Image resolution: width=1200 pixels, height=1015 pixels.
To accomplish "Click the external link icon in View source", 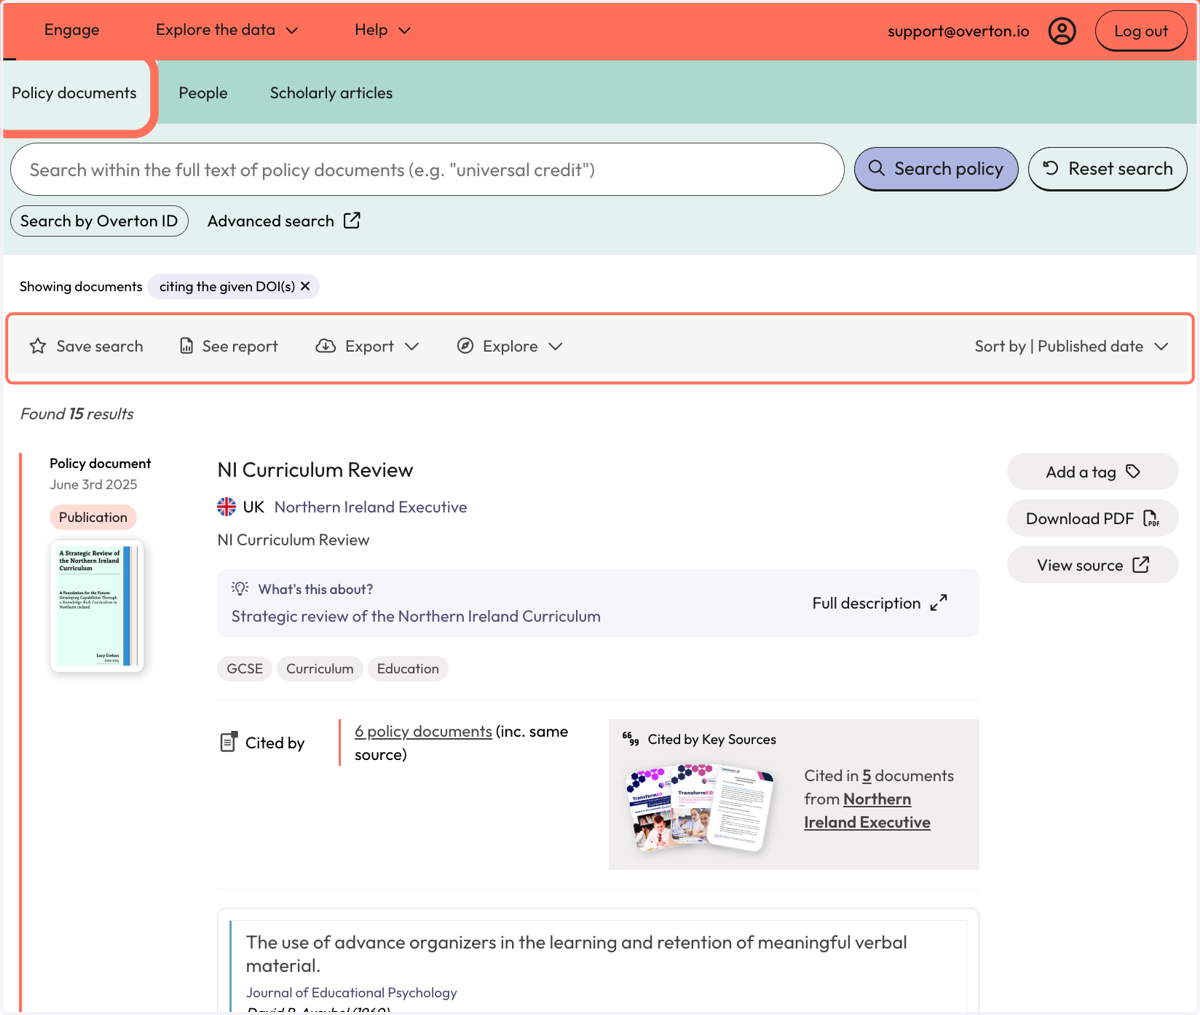I will [1141, 565].
